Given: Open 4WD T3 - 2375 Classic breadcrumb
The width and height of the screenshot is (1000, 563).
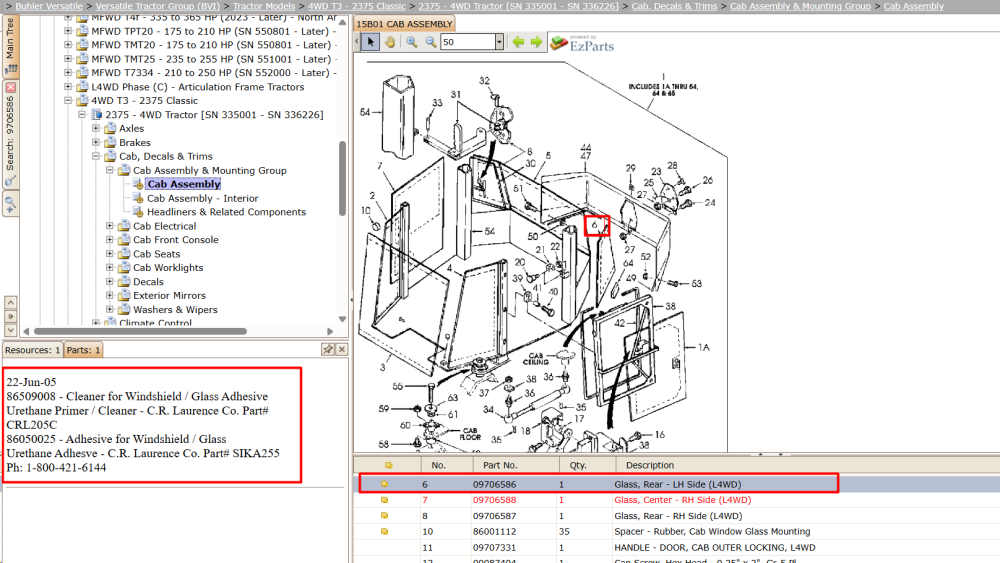Looking at the screenshot, I should [x=357, y=6].
